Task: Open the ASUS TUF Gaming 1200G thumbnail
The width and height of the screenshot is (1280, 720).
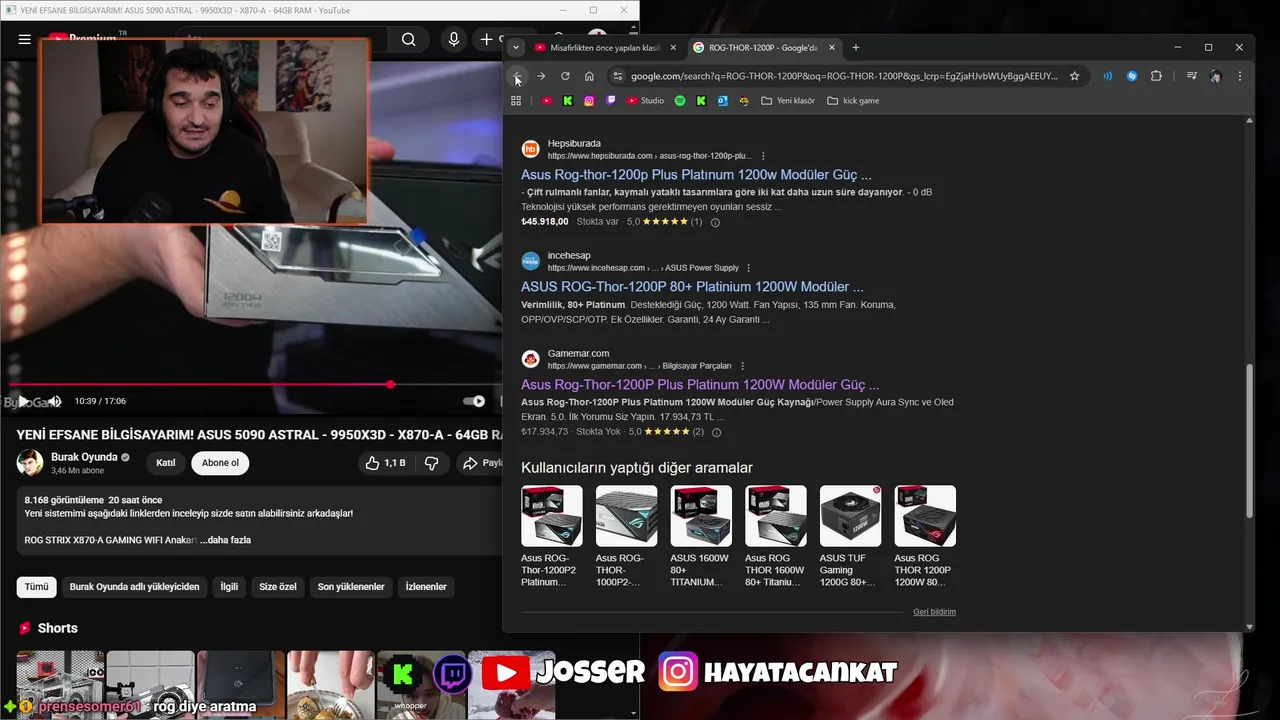Action: pyautogui.click(x=850, y=516)
